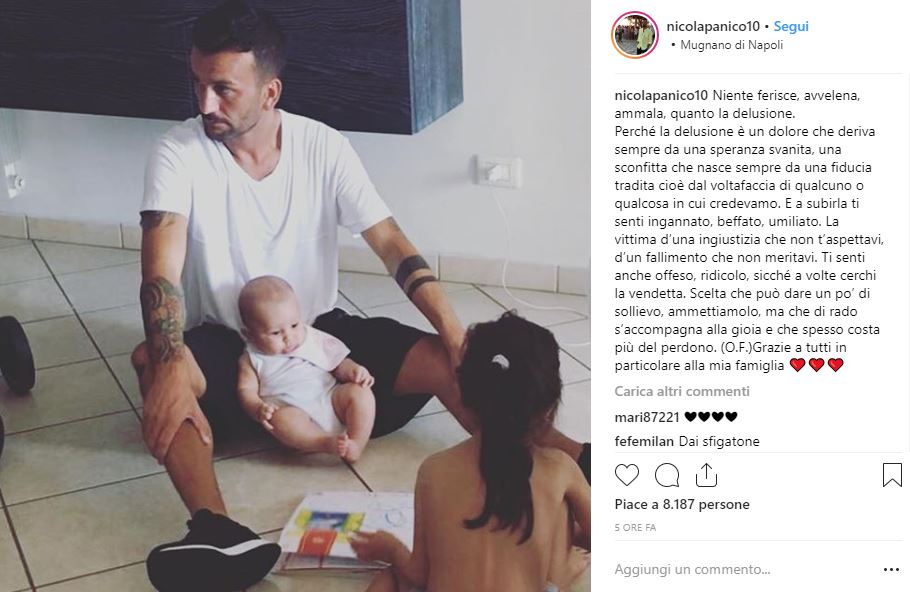This screenshot has height=592, width=910.
Task: Click the Dai sfigatone comment text
Action: click(x=719, y=441)
